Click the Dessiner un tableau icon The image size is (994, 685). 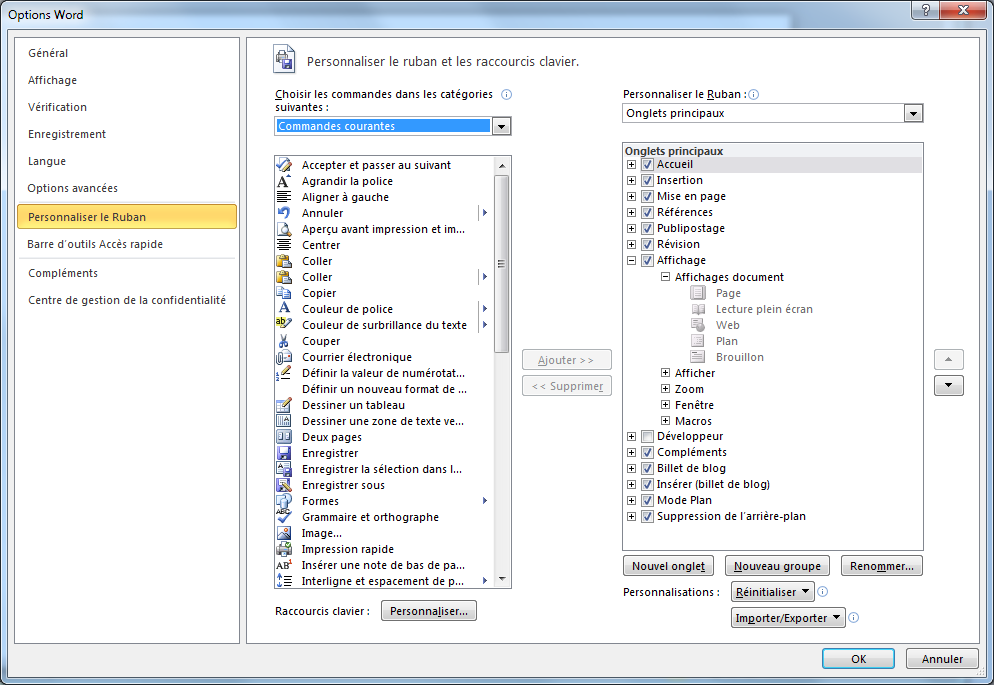pyautogui.click(x=284, y=405)
